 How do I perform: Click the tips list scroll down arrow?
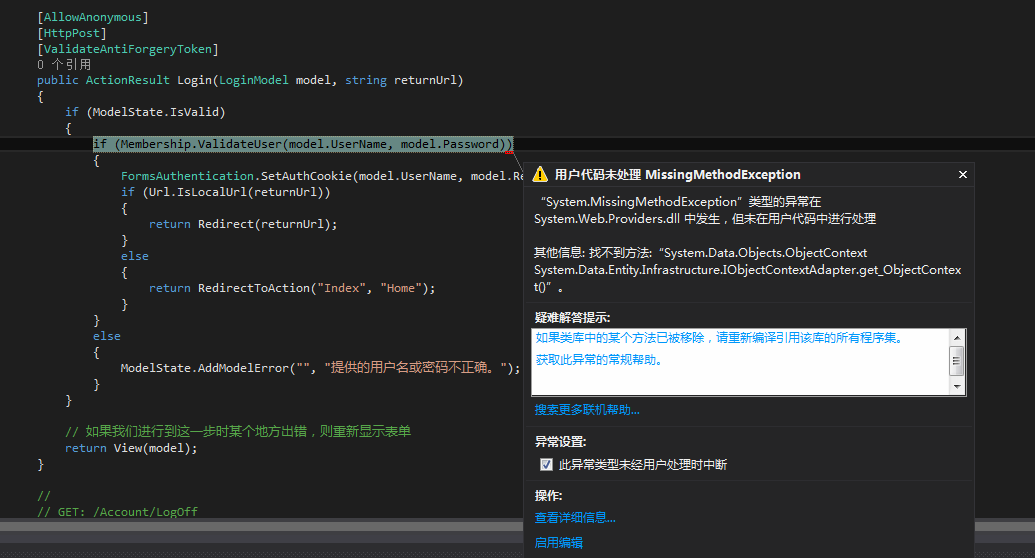(x=956, y=387)
